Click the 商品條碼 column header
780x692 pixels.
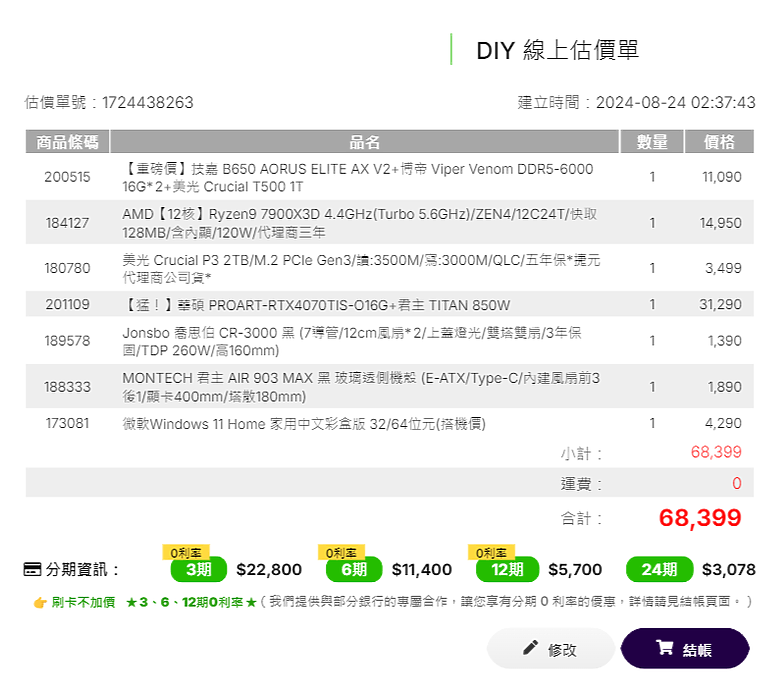pos(67,142)
